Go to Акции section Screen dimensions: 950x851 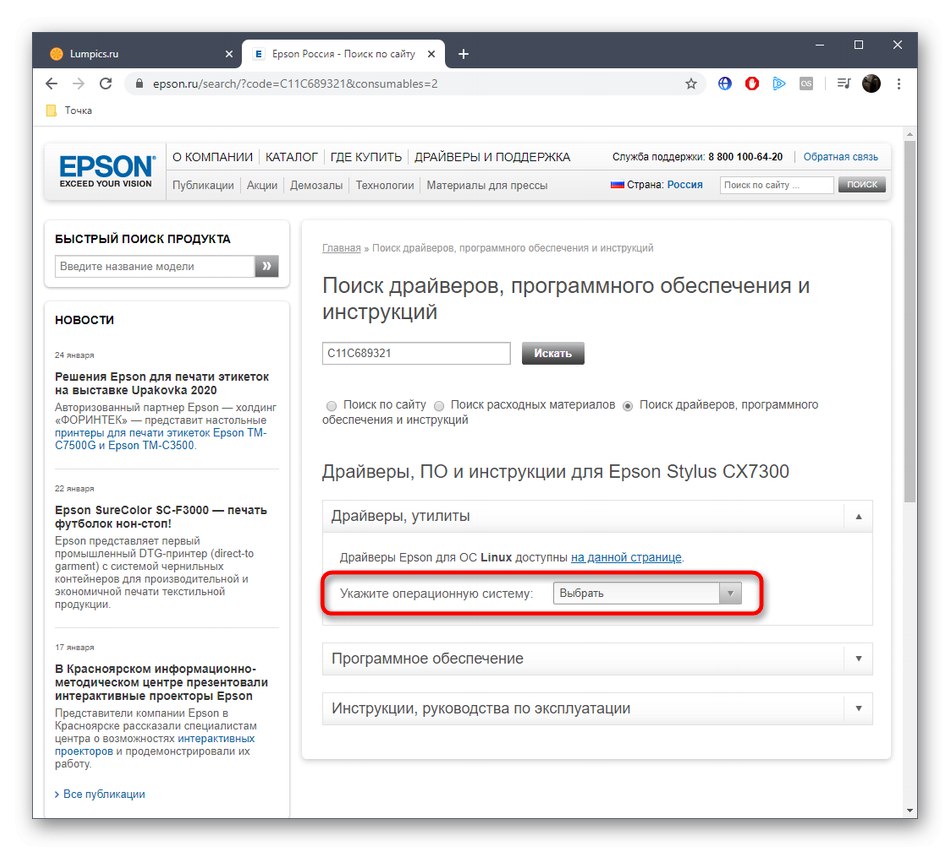tap(262, 185)
